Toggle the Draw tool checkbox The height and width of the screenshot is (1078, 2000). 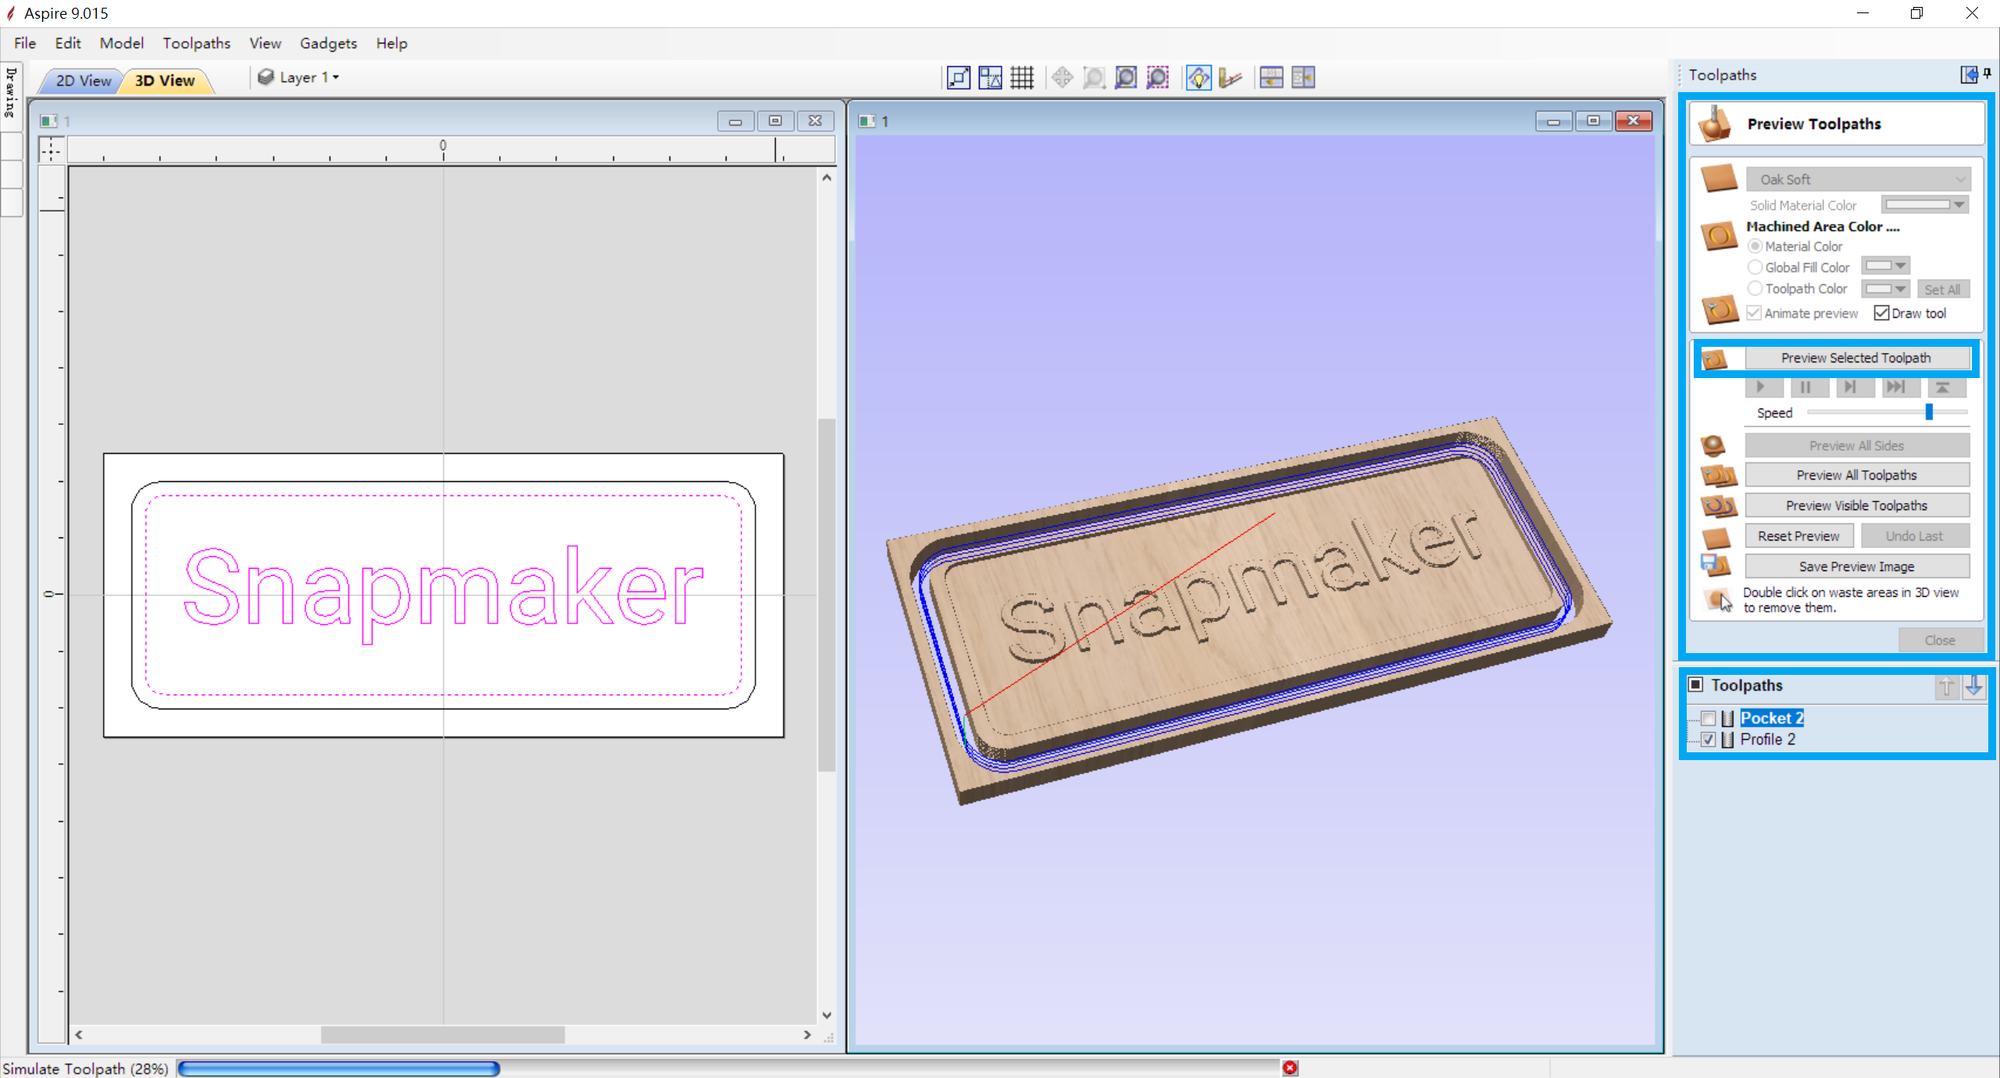tap(1882, 313)
